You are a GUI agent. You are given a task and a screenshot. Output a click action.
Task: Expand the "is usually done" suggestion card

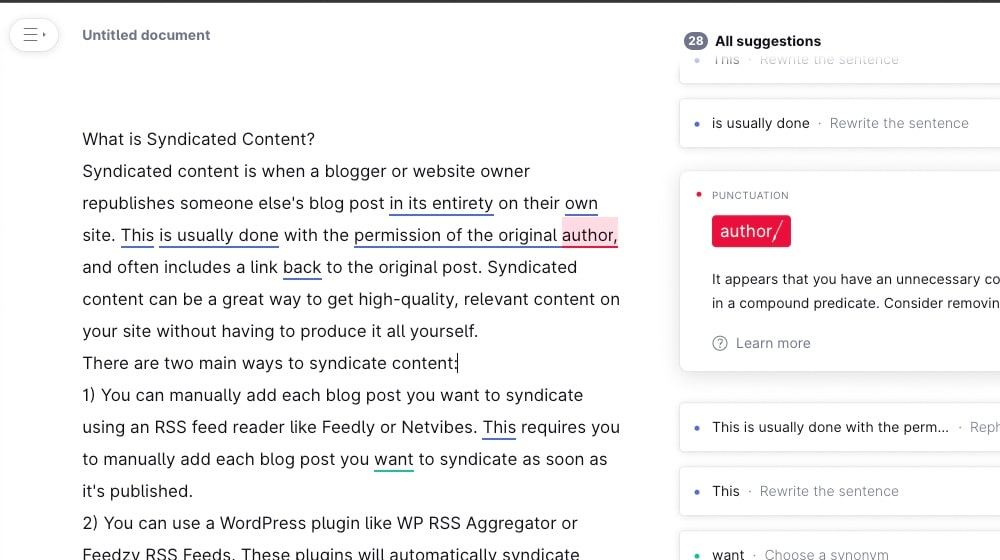838,123
